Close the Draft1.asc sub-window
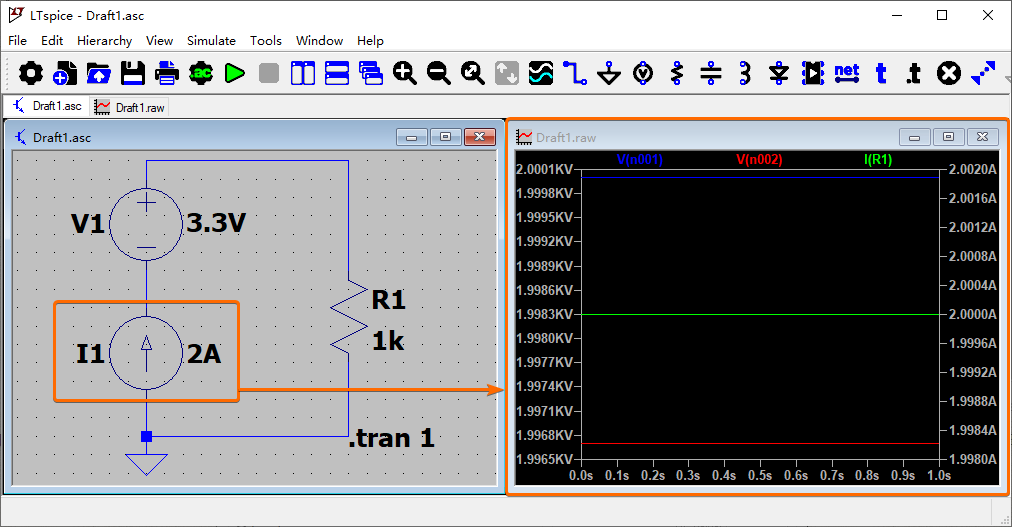1012x527 pixels. [480, 137]
